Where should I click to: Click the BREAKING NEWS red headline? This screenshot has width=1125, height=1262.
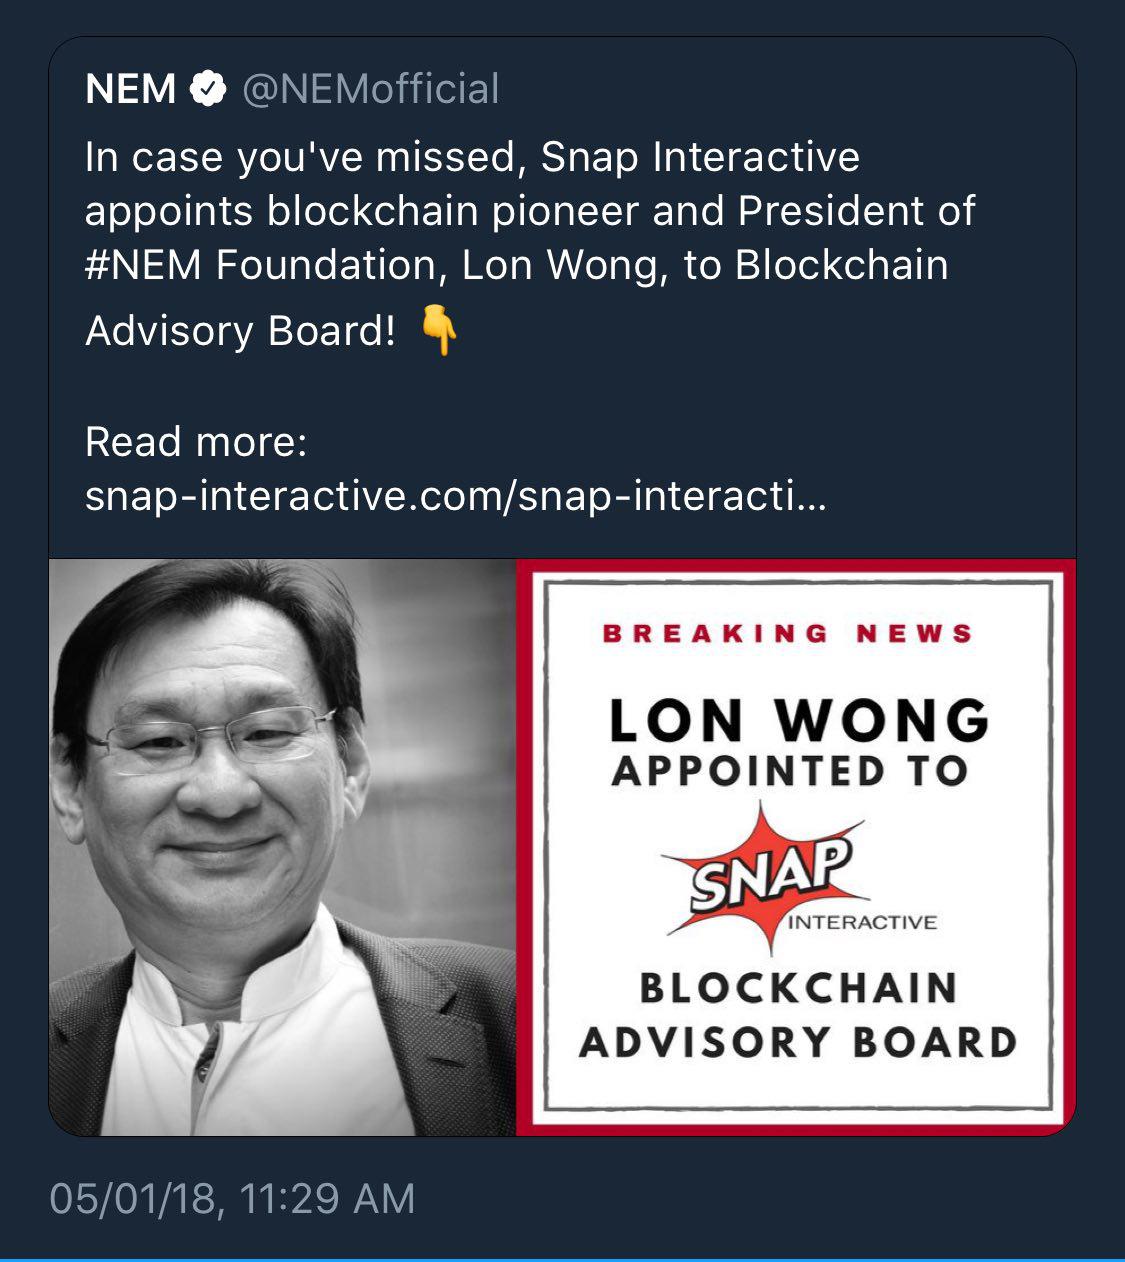point(788,633)
